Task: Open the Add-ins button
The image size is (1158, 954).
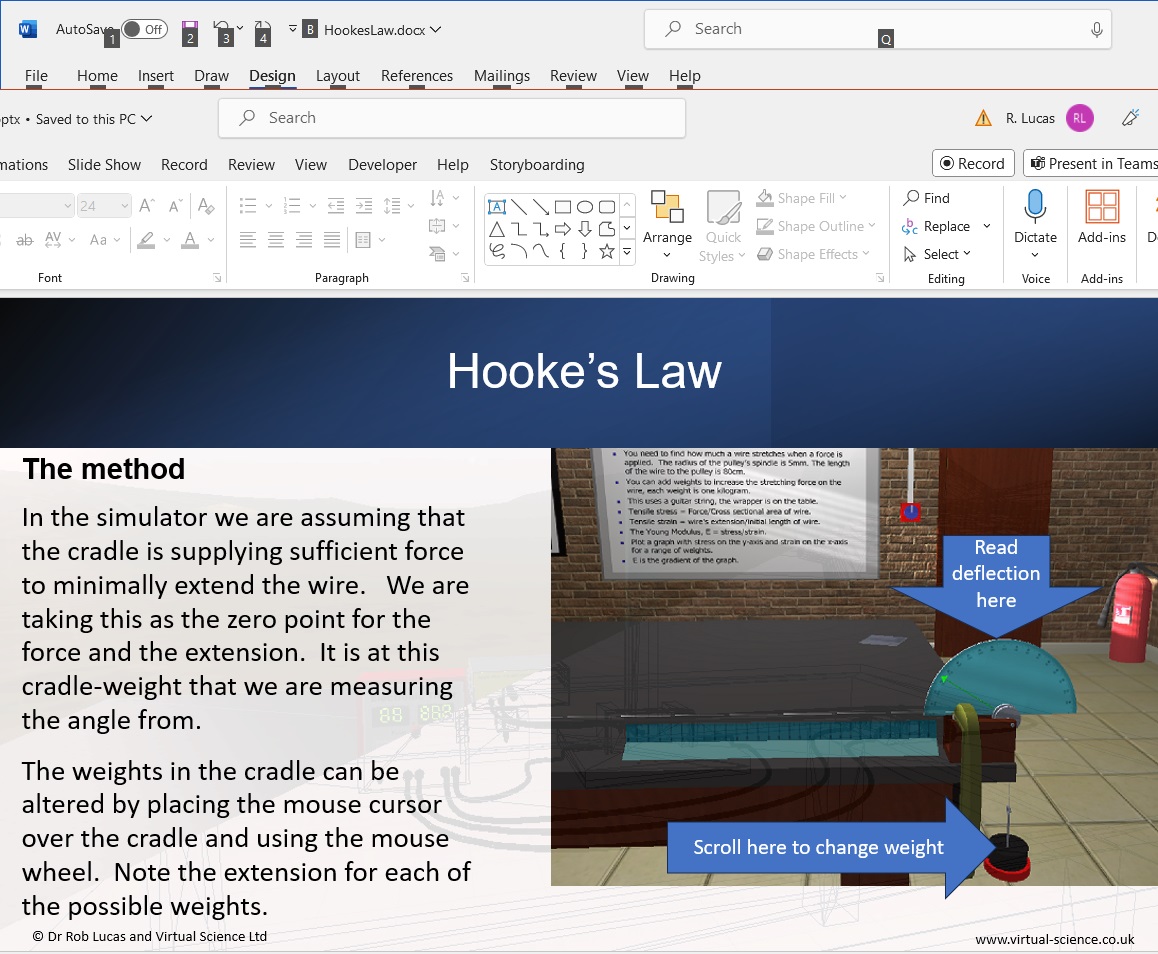Action: click(1102, 217)
